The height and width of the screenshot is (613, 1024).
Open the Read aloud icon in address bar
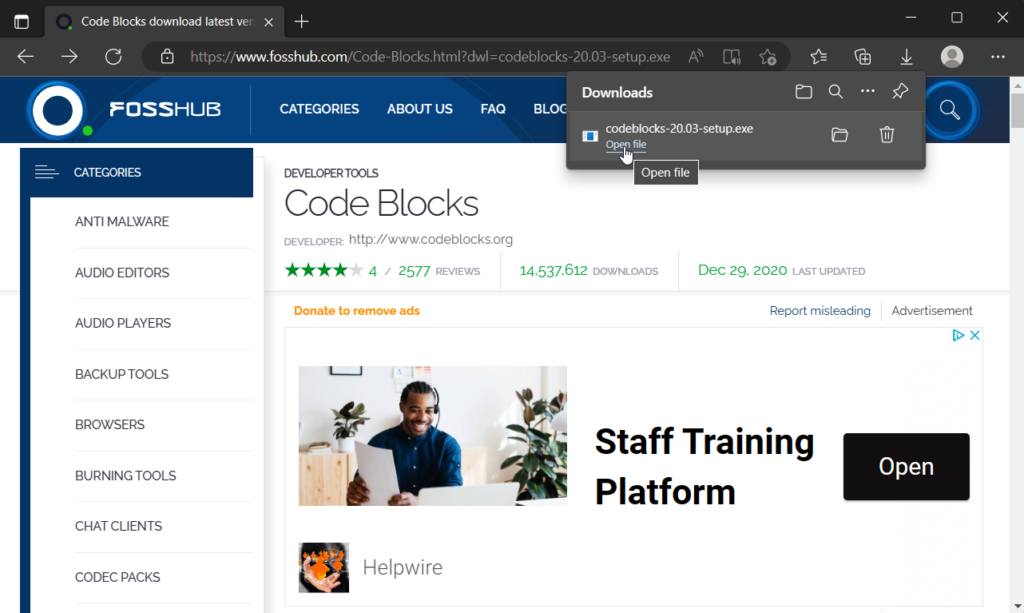696,57
